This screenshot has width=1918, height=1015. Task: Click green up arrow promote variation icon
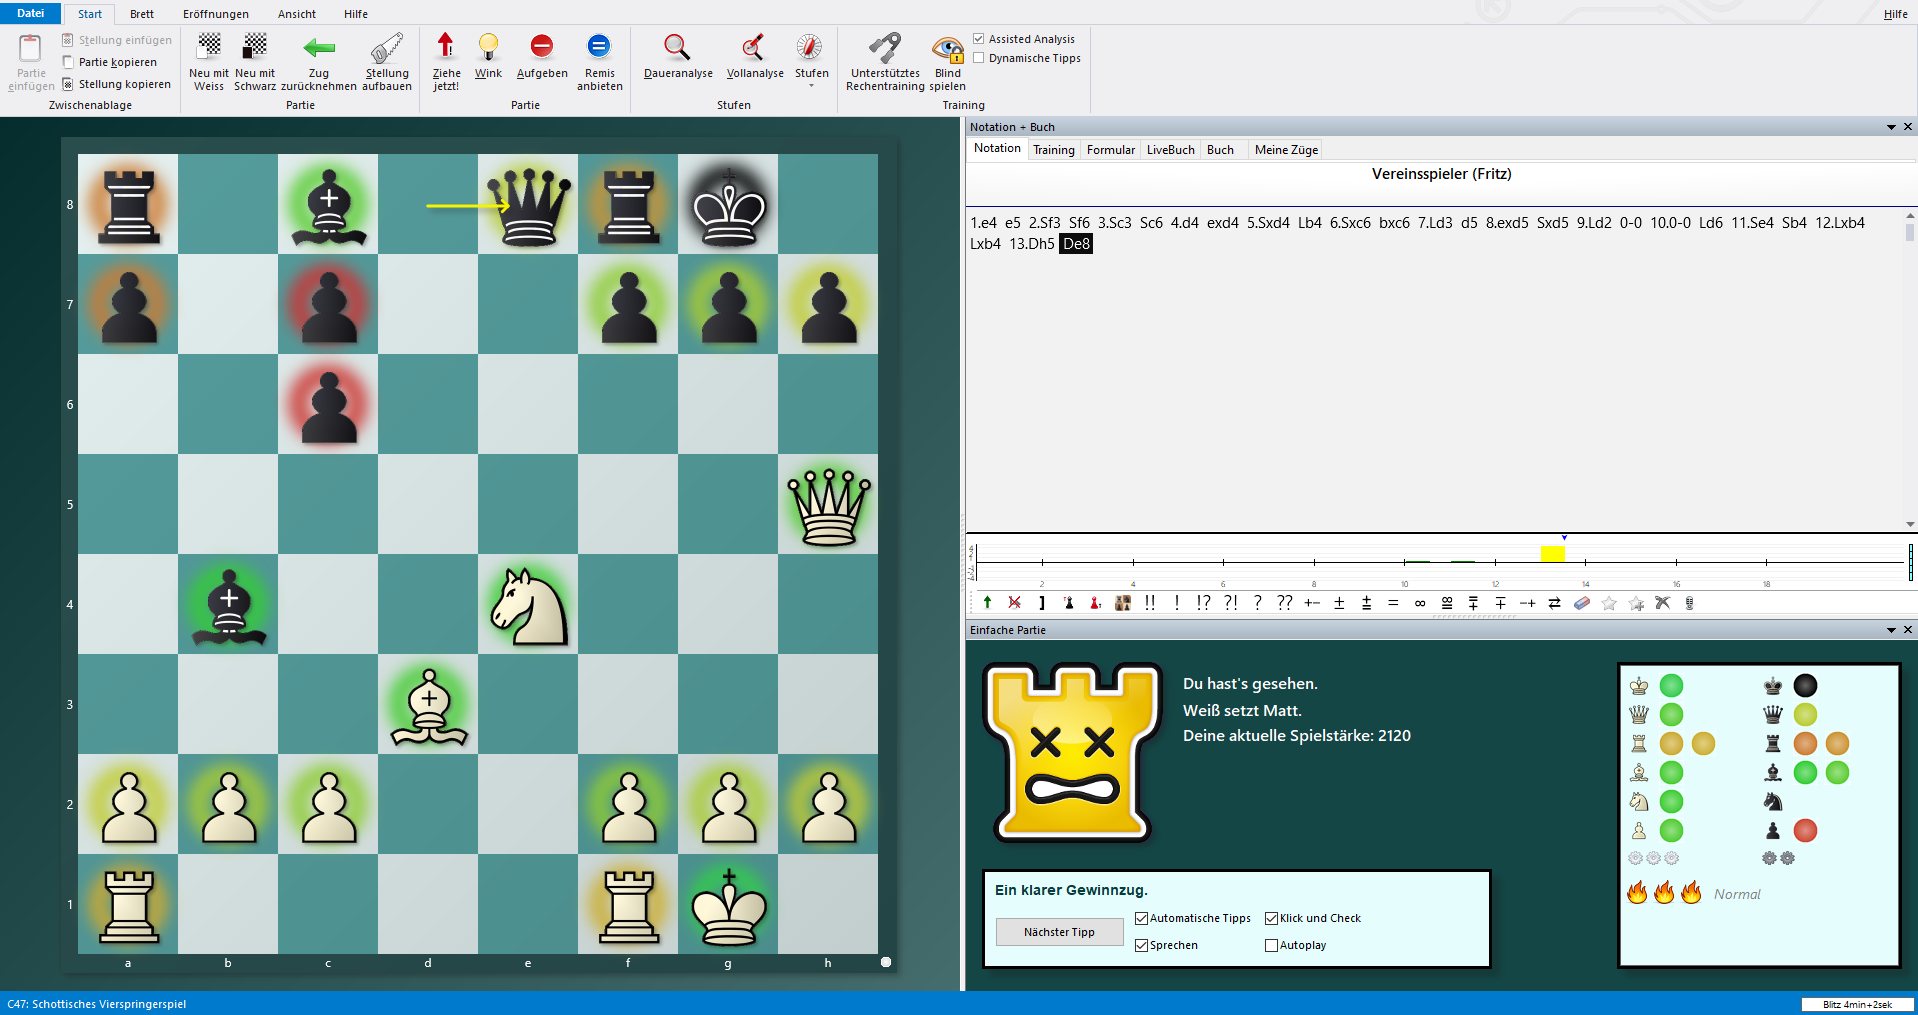pos(987,603)
